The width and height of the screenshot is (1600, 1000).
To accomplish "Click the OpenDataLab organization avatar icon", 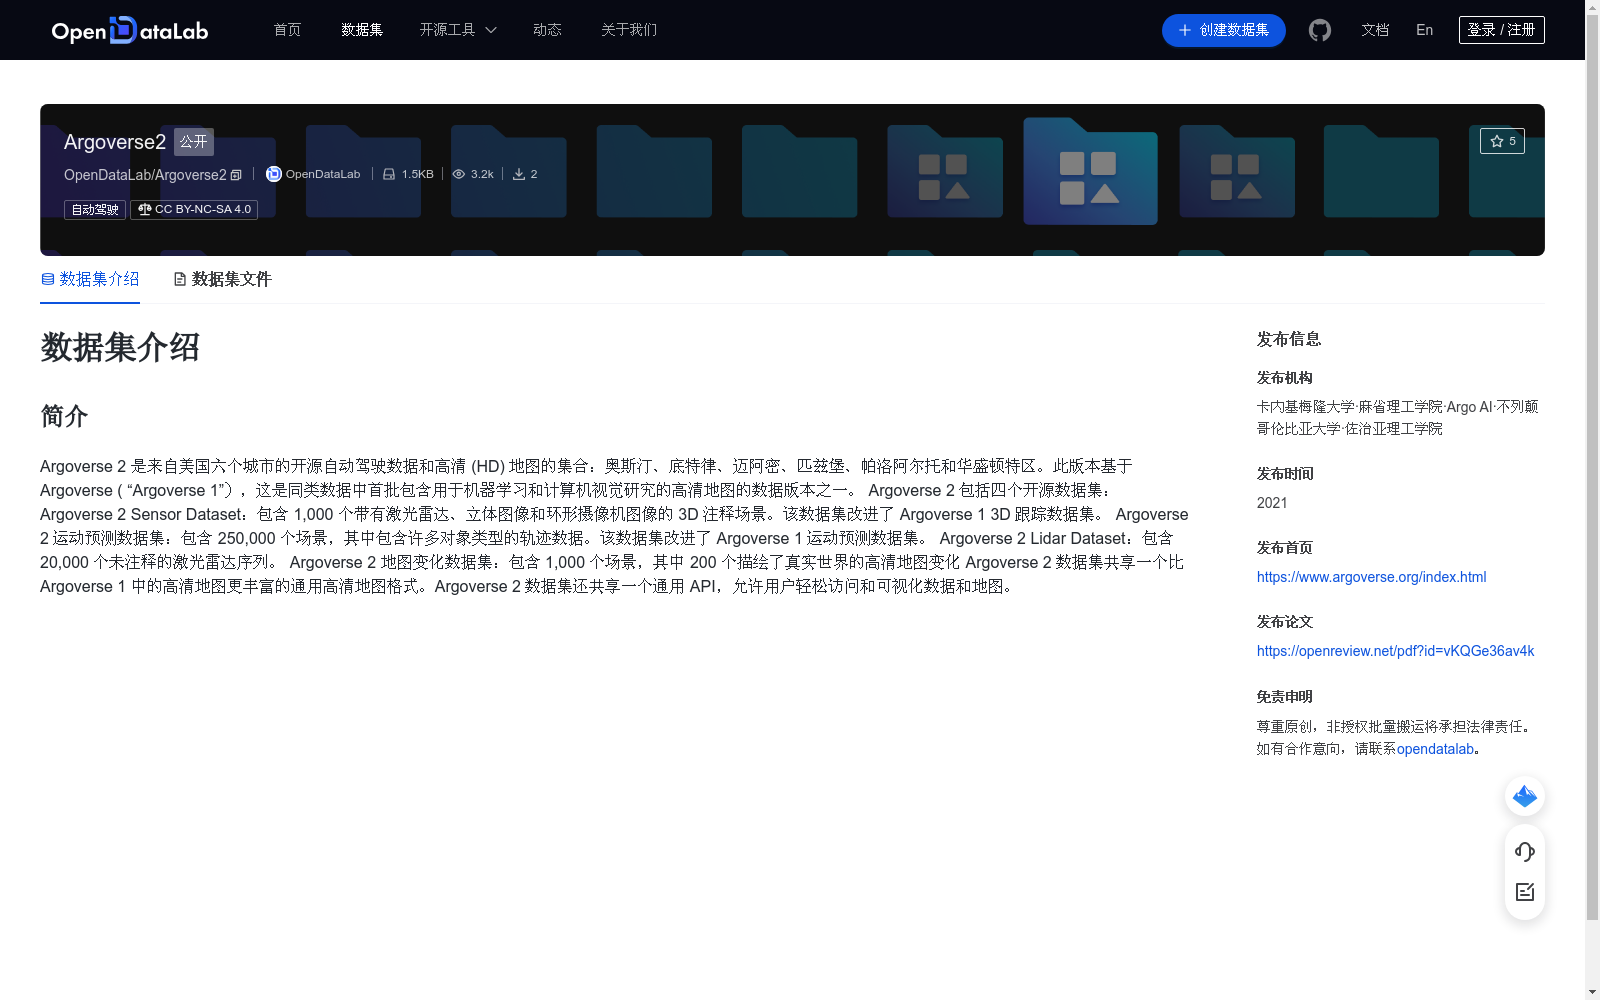I will click(x=273, y=174).
